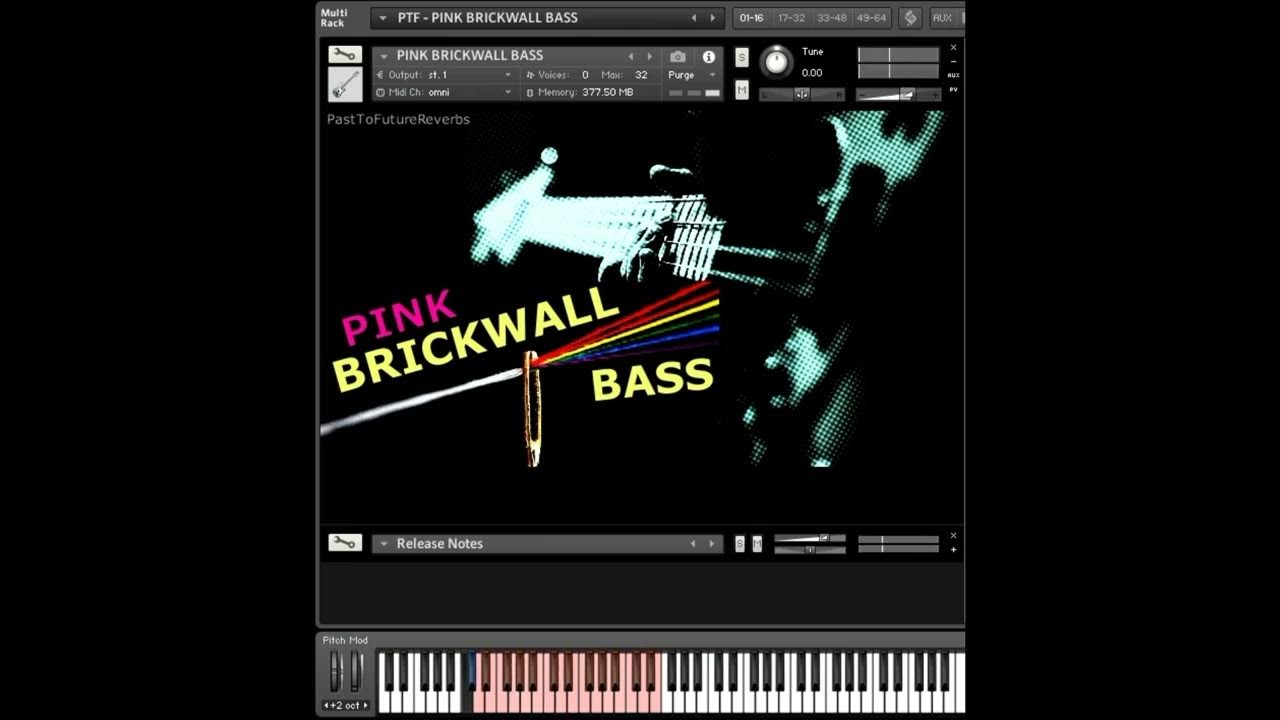The width and height of the screenshot is (1280, 720).
Task: Switch to rack page 33-48
Action: (832, 18)
